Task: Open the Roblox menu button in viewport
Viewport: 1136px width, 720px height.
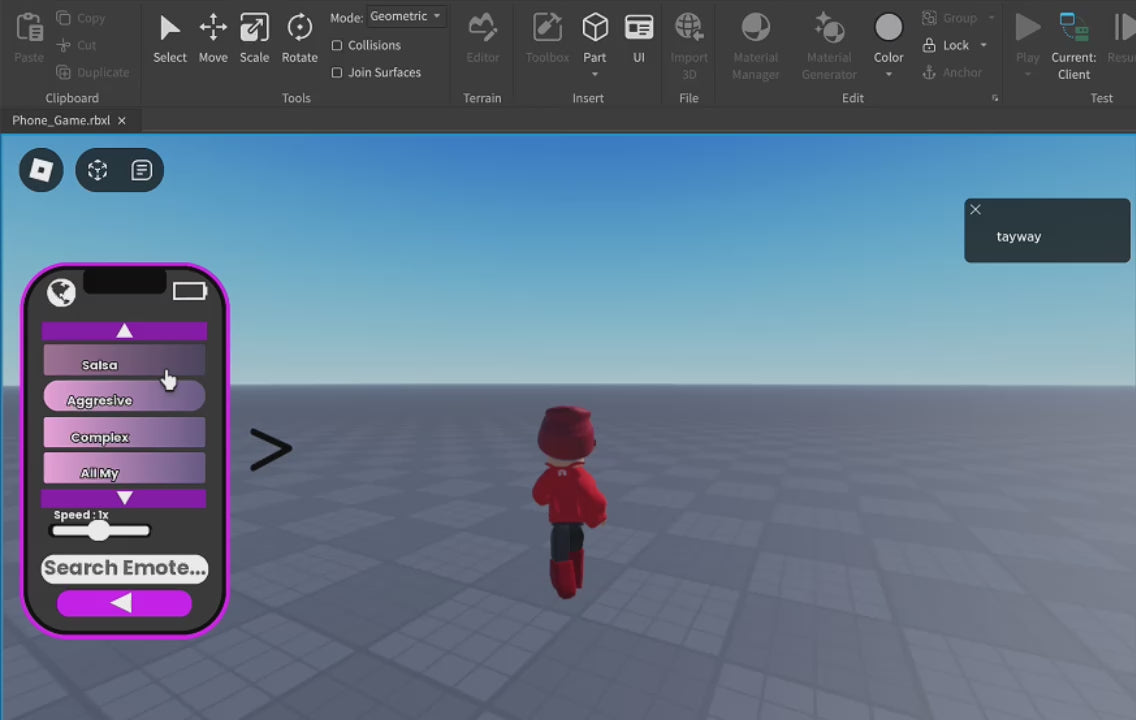Action: click(41, 170)
